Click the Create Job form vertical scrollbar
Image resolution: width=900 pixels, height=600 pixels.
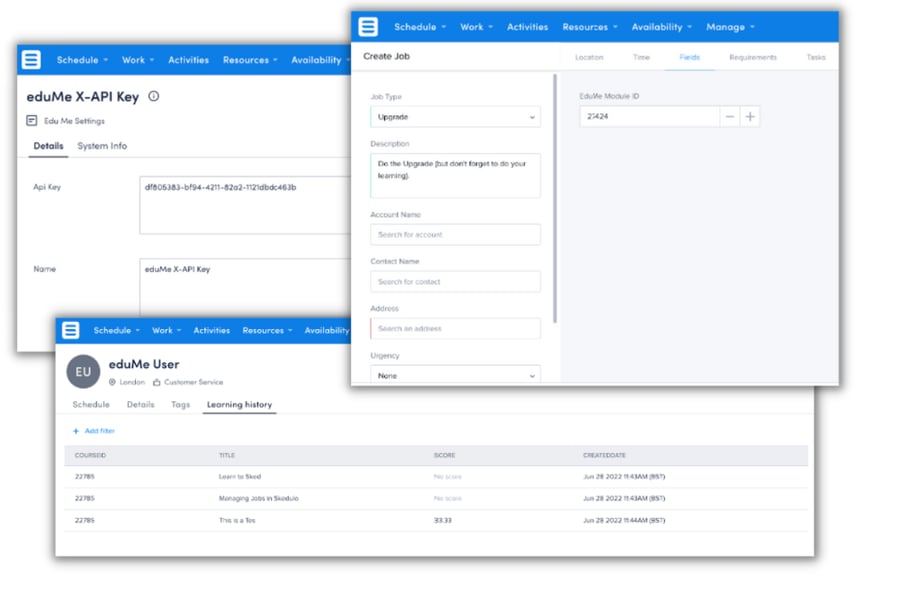[554, 198]
